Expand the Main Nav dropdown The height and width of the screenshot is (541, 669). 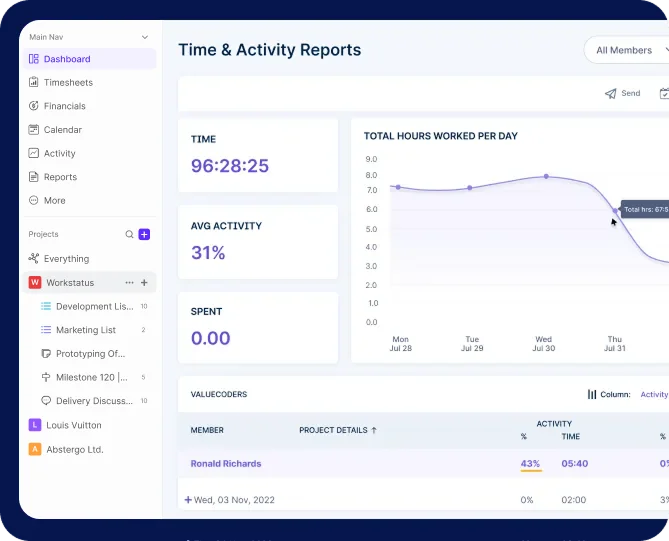point(145,37)
